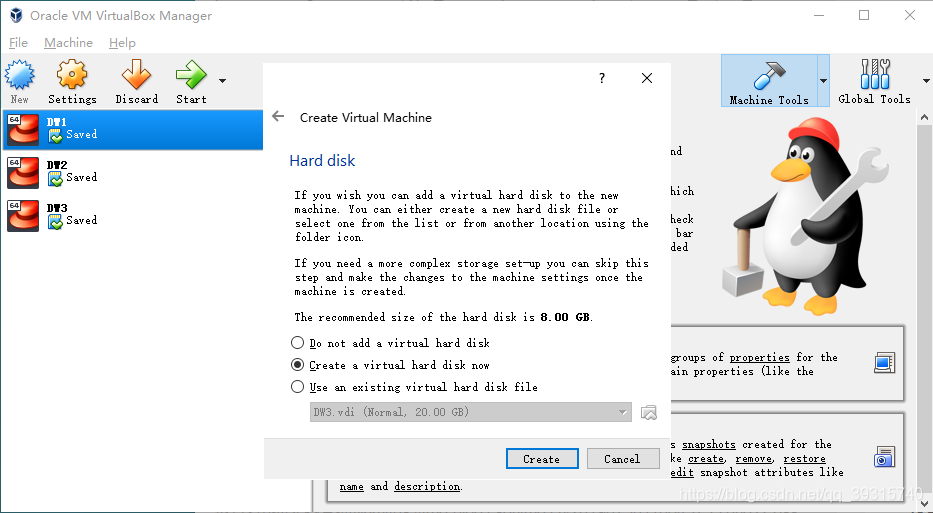Select Use an existing virtual hard disk file
933x513 pixels.
[x=414, y=387]
